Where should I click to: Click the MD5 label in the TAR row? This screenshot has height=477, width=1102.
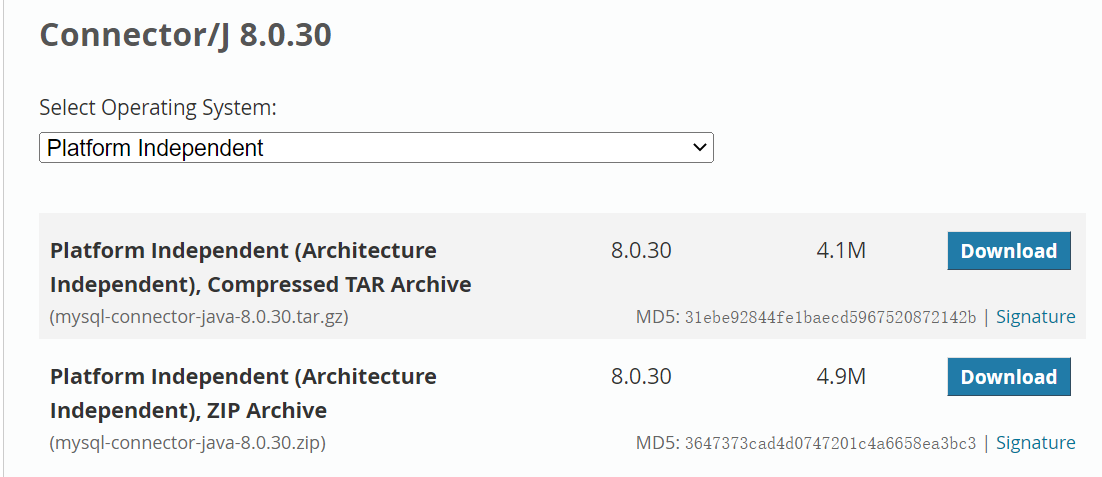pos(657,318)
